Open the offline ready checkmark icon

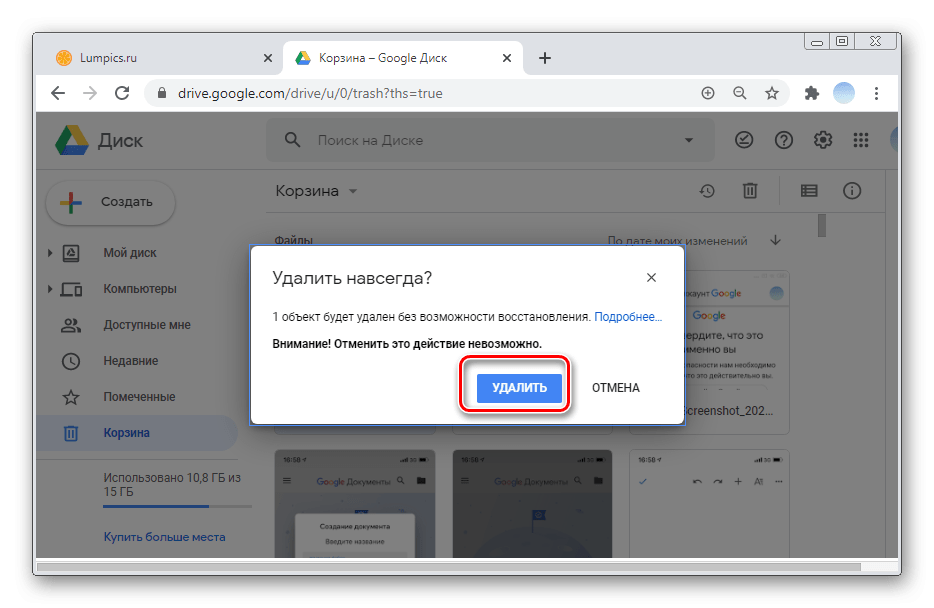click(x=744, y=140)
